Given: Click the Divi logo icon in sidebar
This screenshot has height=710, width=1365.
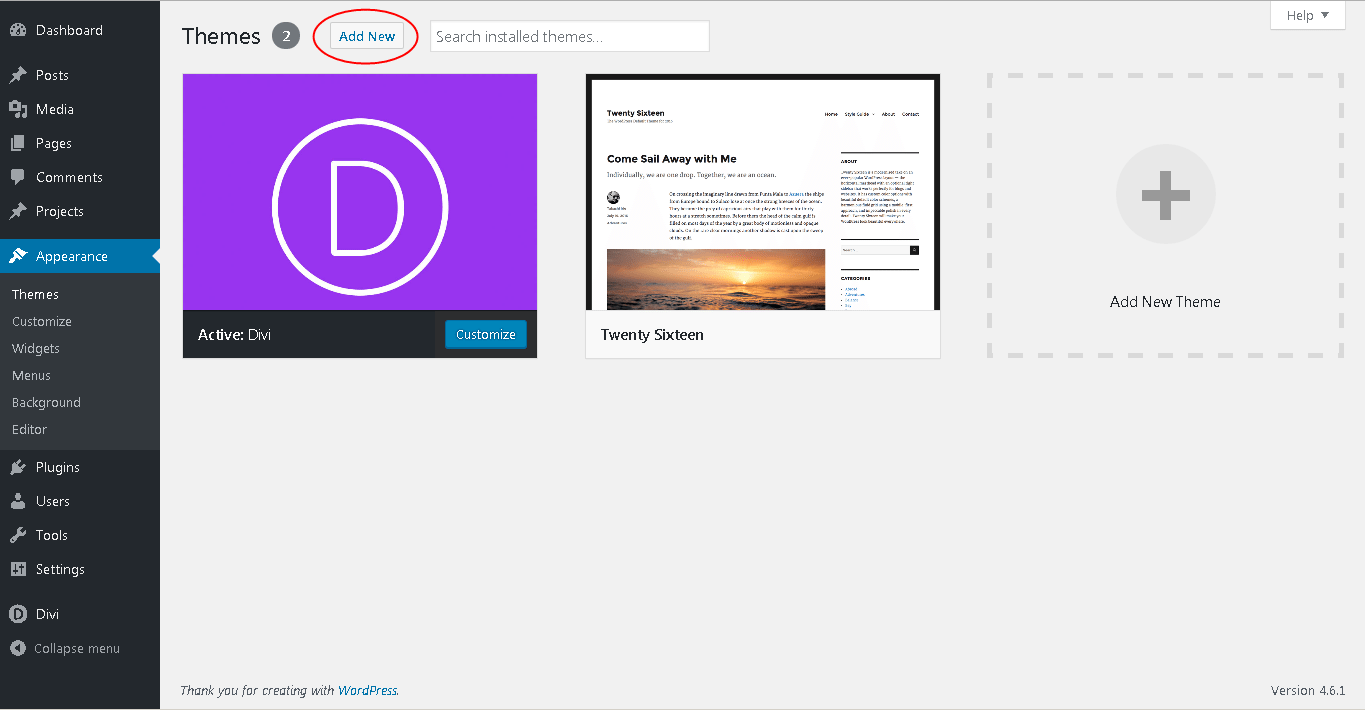Looking at the screenshot, I should coord(18,614).
